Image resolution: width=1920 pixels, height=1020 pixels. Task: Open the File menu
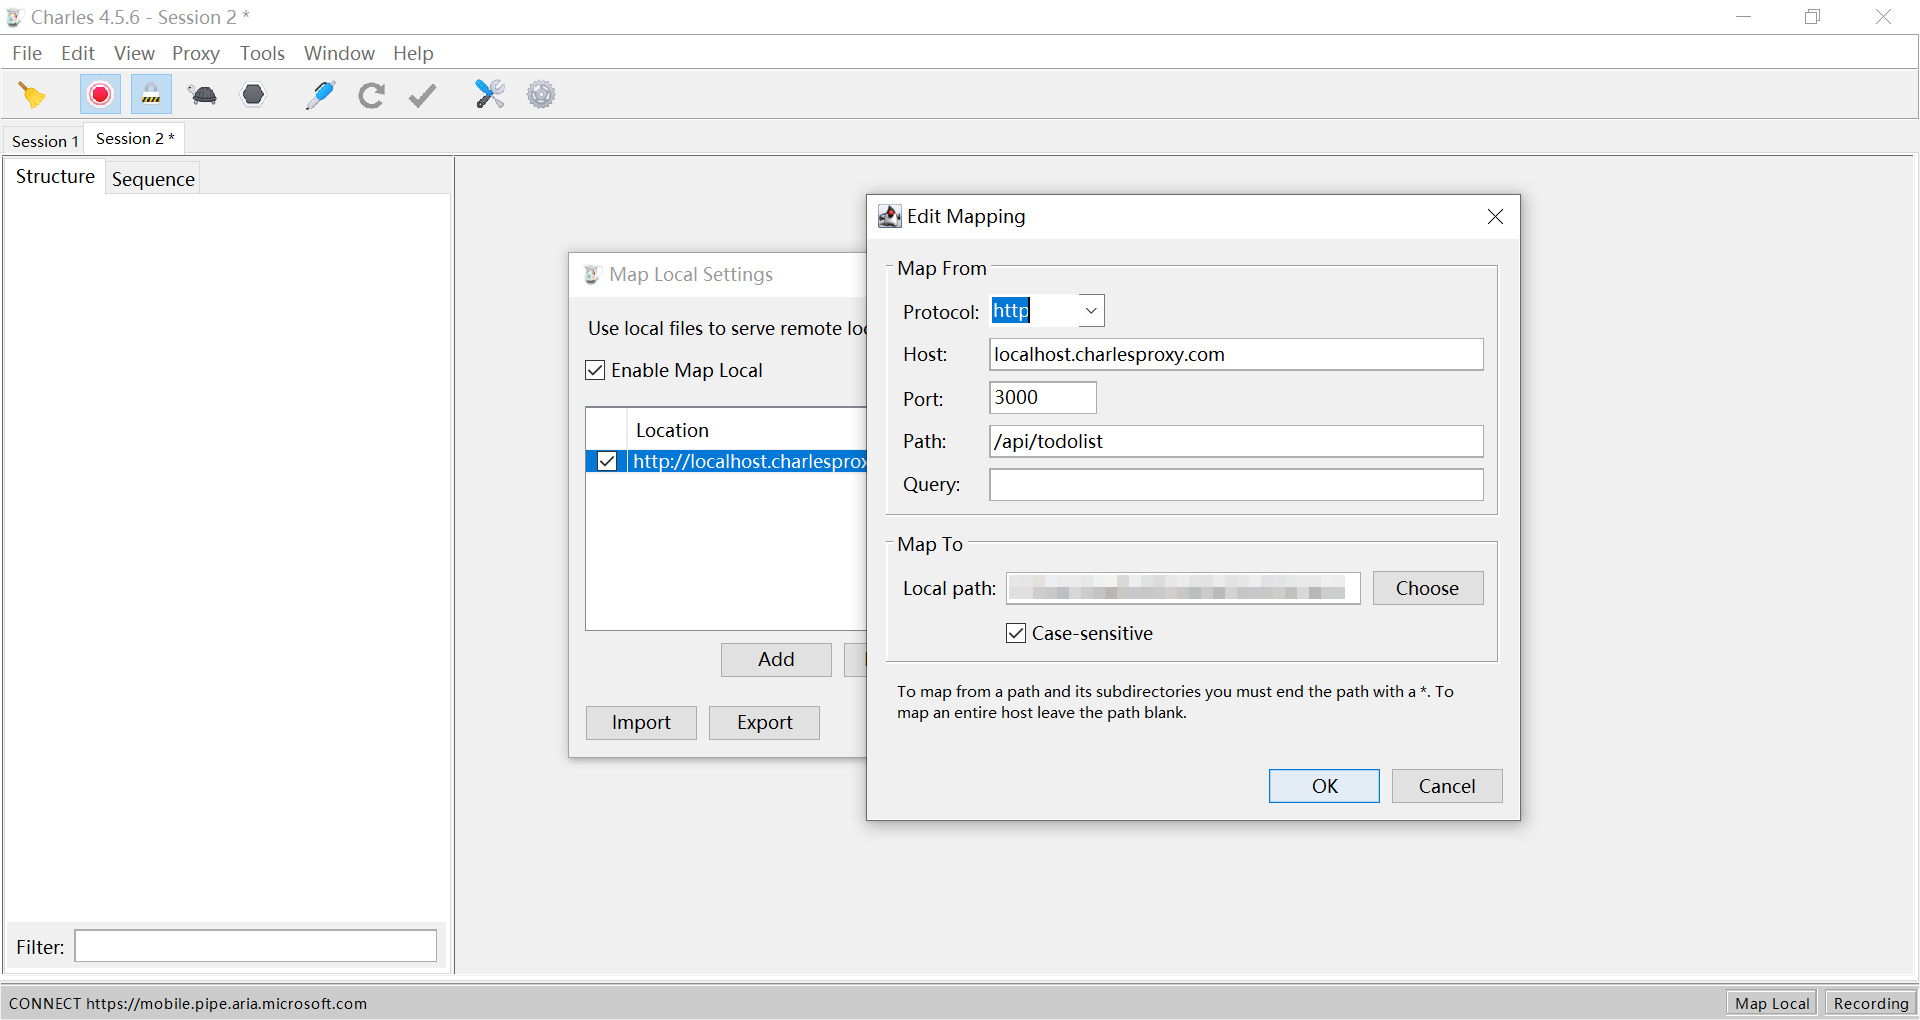[27, 53]
